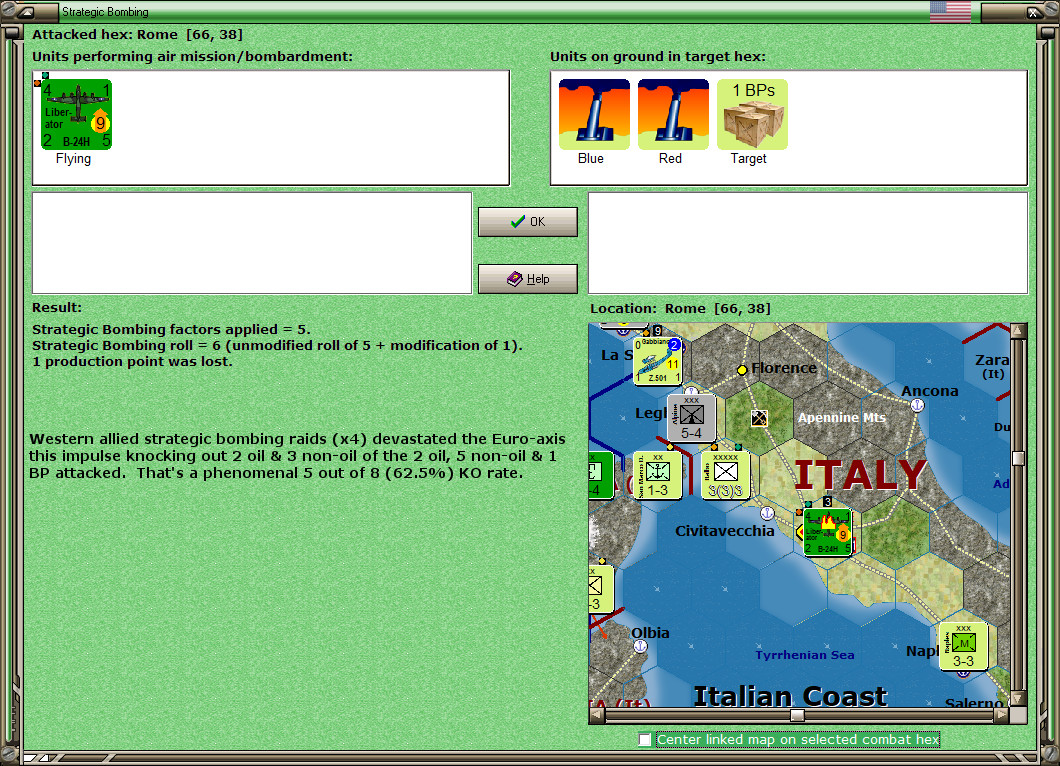Screen dimensions: 1060x766
Task: Click the map's horizontal scrollbar left arrow
Action: pyautogui.click(x=596, y=715)
